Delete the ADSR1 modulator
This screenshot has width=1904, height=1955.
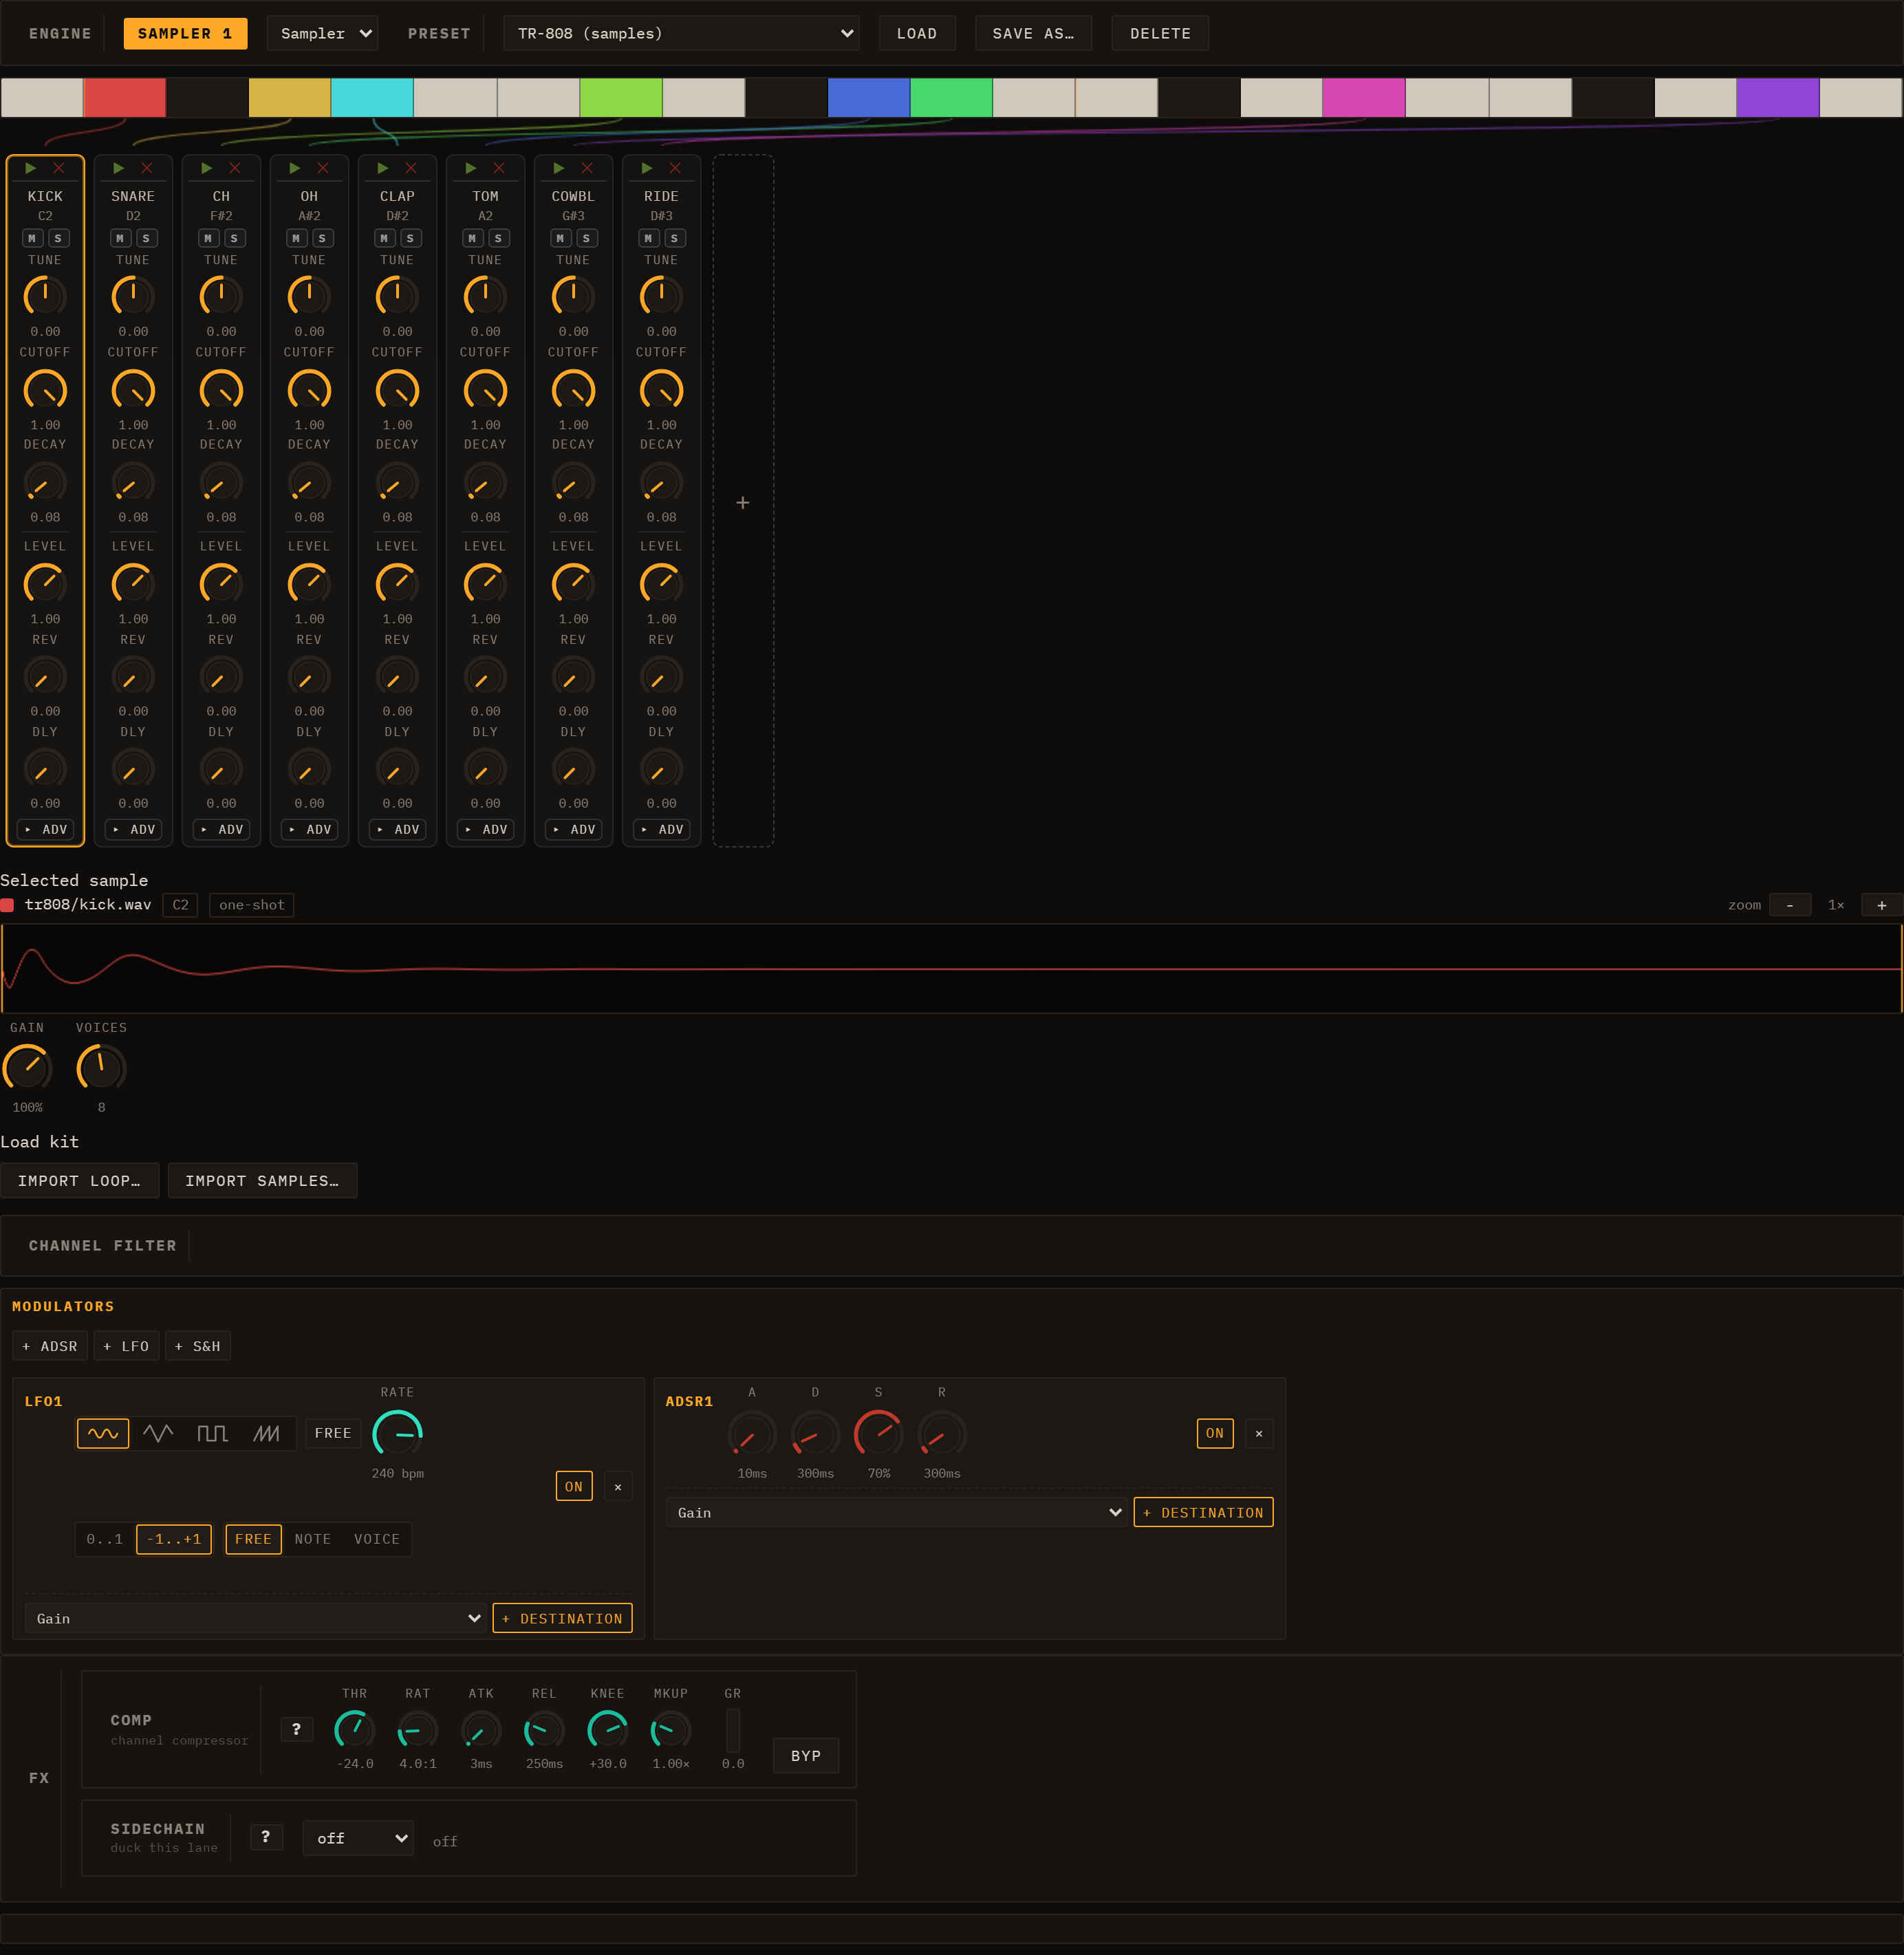(x=1259, y=1433)
